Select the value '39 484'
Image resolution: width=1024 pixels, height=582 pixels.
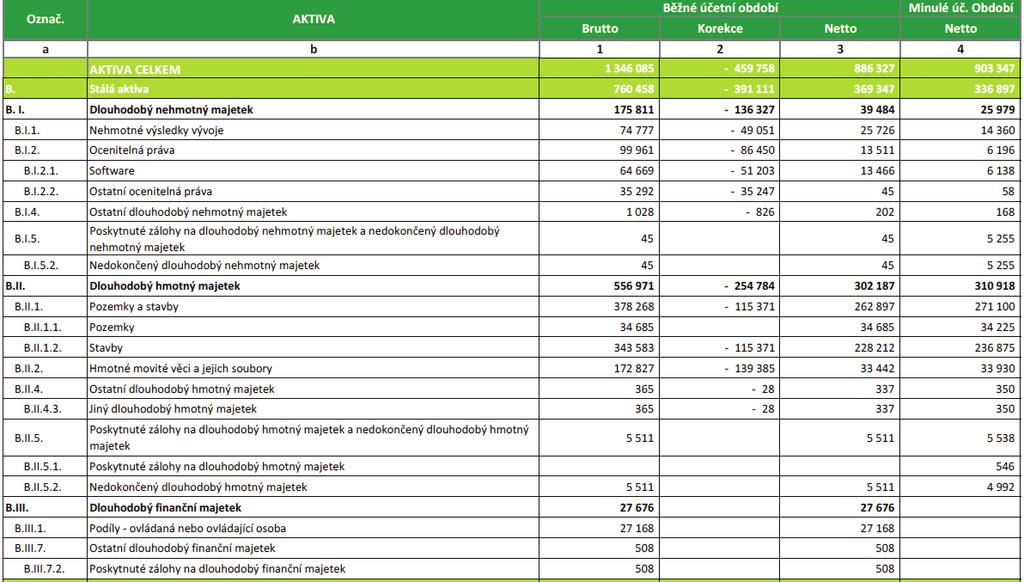[878, 110]
